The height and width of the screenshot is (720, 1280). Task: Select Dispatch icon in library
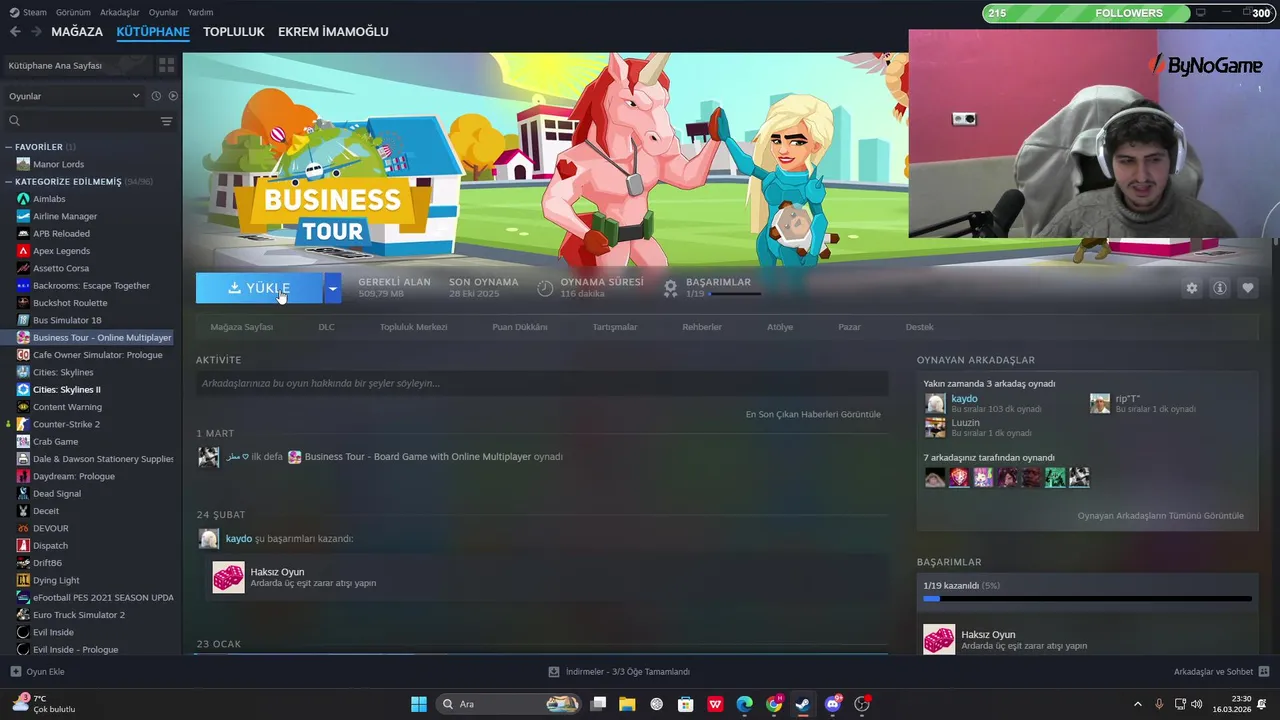[x=24, y=546]
